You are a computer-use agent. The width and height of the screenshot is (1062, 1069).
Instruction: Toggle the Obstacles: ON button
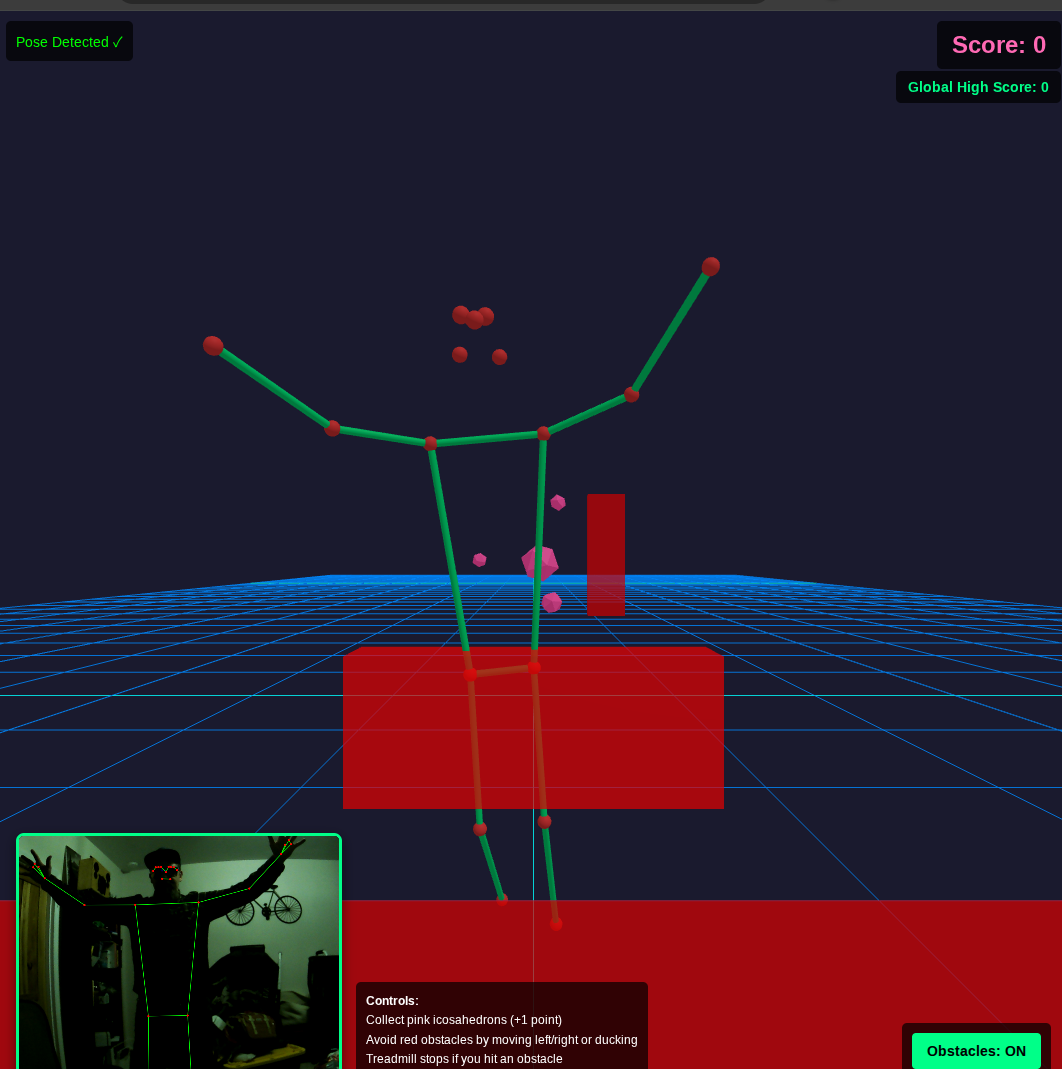[975, 1050]
